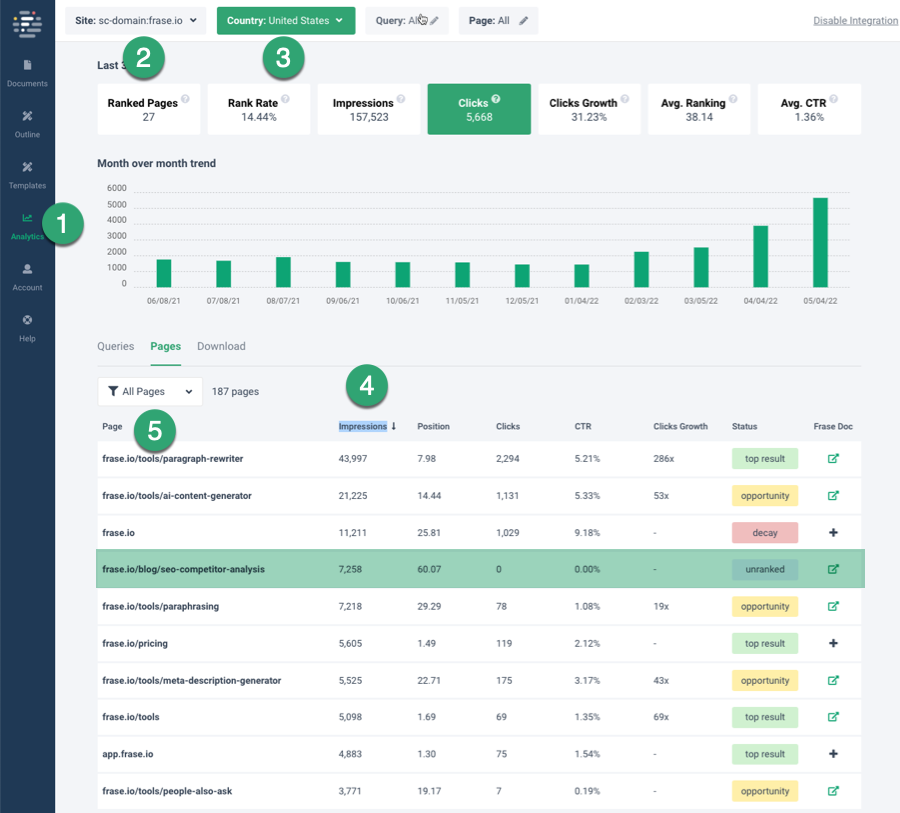Open the Country: United States dropdown

tap(286, 21)
